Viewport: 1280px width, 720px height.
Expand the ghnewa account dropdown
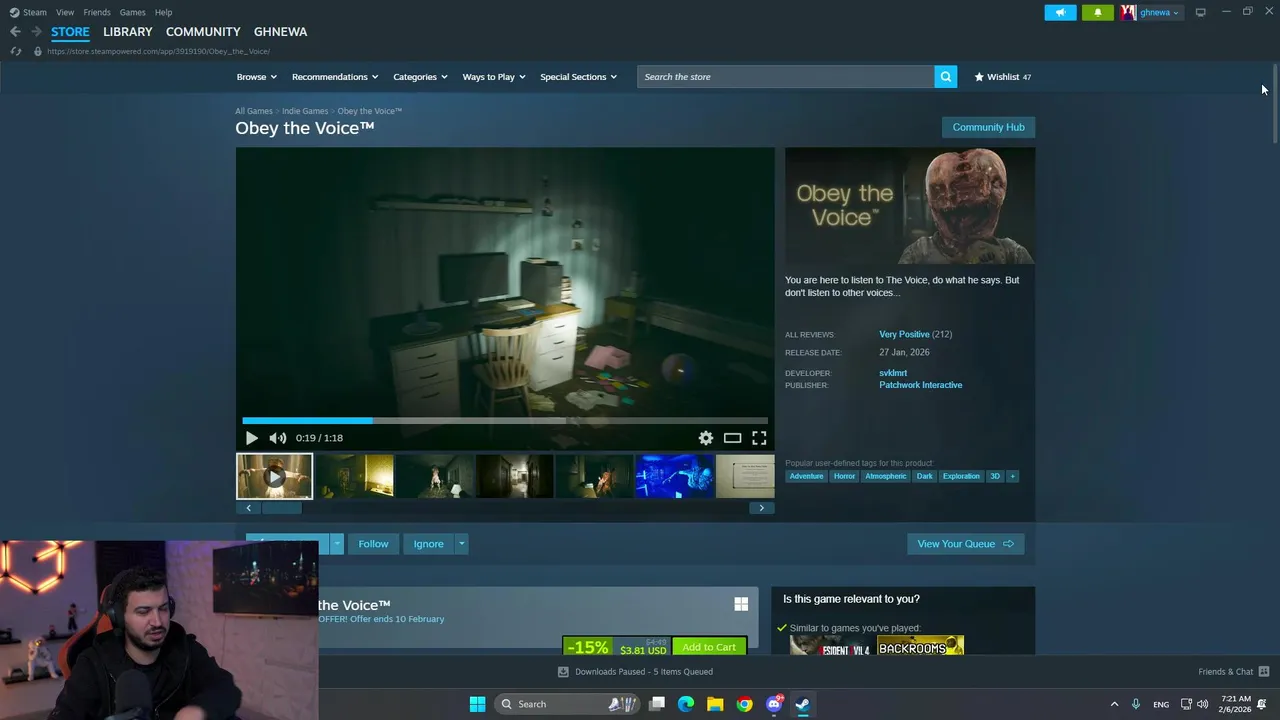click(x=1175, y=13)
